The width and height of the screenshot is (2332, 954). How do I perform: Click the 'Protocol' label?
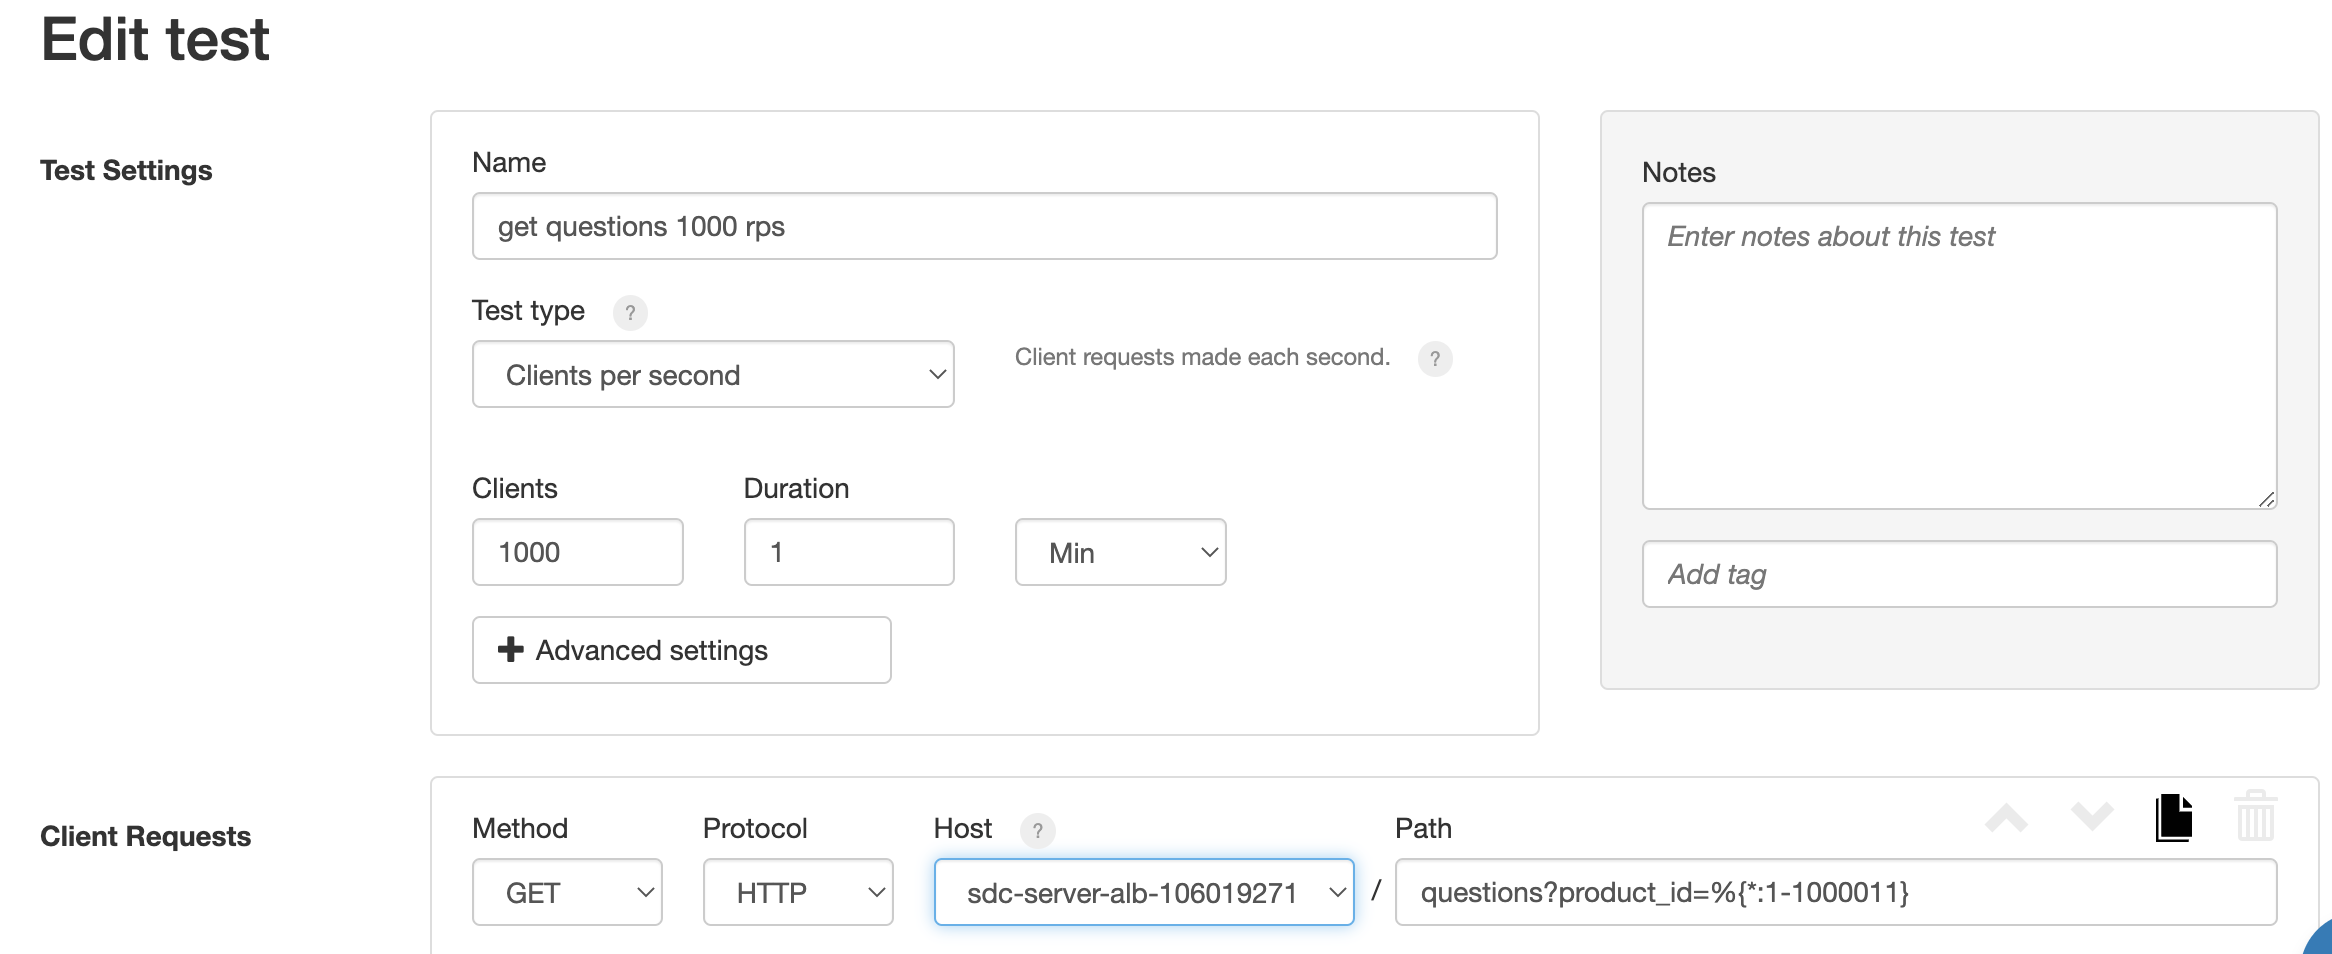[755, 828]
